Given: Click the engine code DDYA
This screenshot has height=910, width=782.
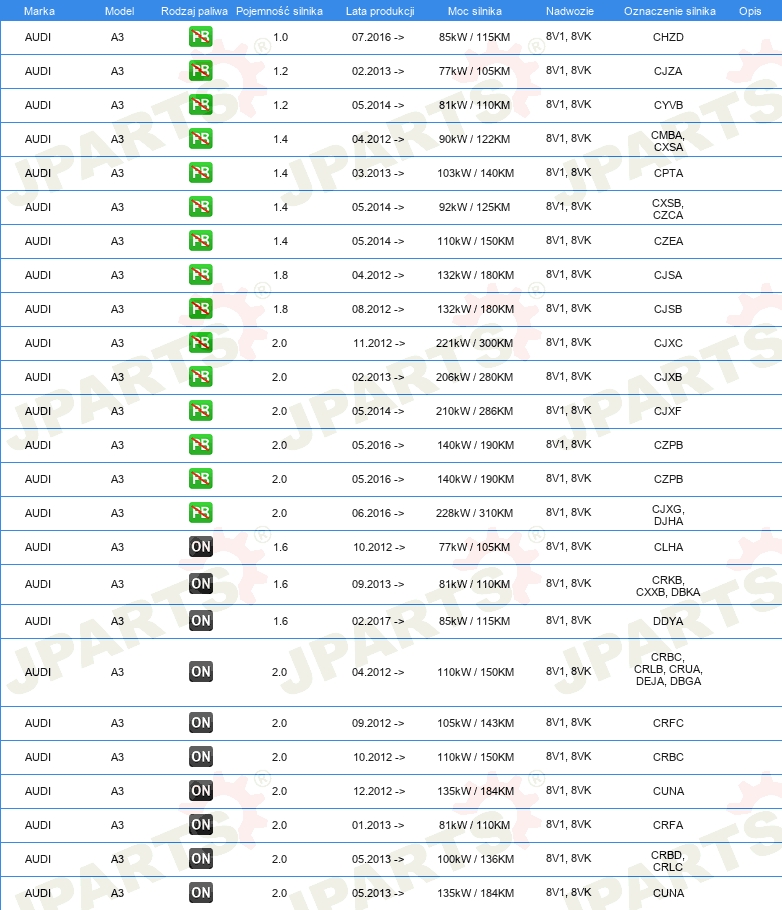Looking at the screenshot, I should [668, 621].
